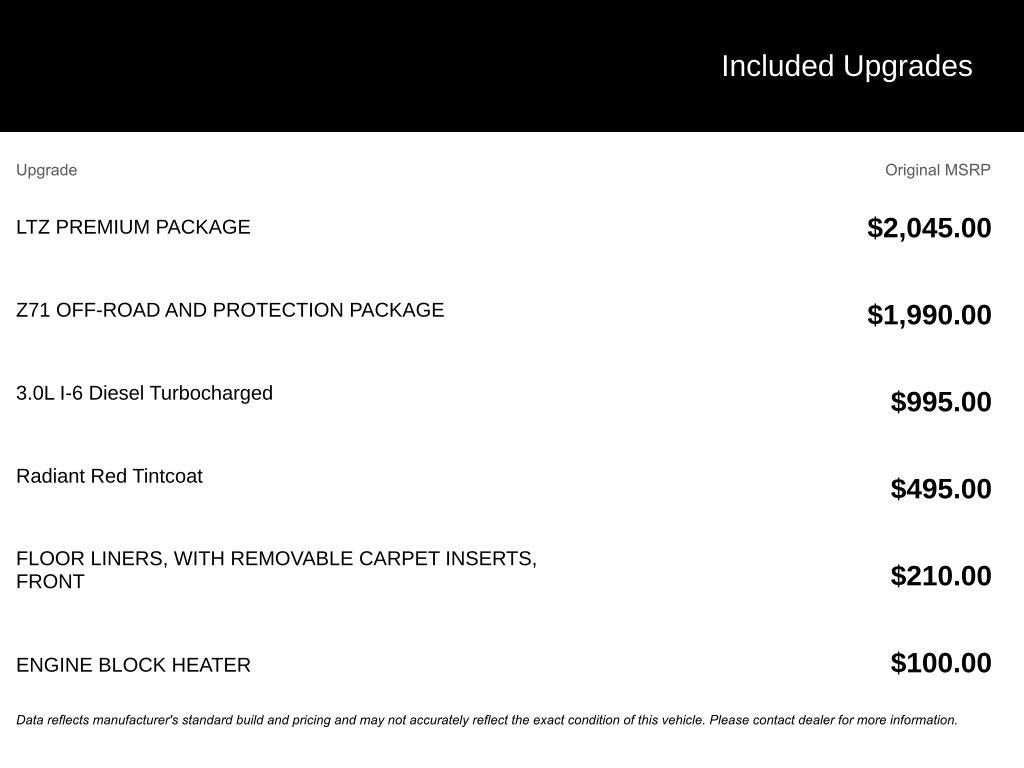
Task: Click the $210.00 price
Action: click(x=940, y=576)
